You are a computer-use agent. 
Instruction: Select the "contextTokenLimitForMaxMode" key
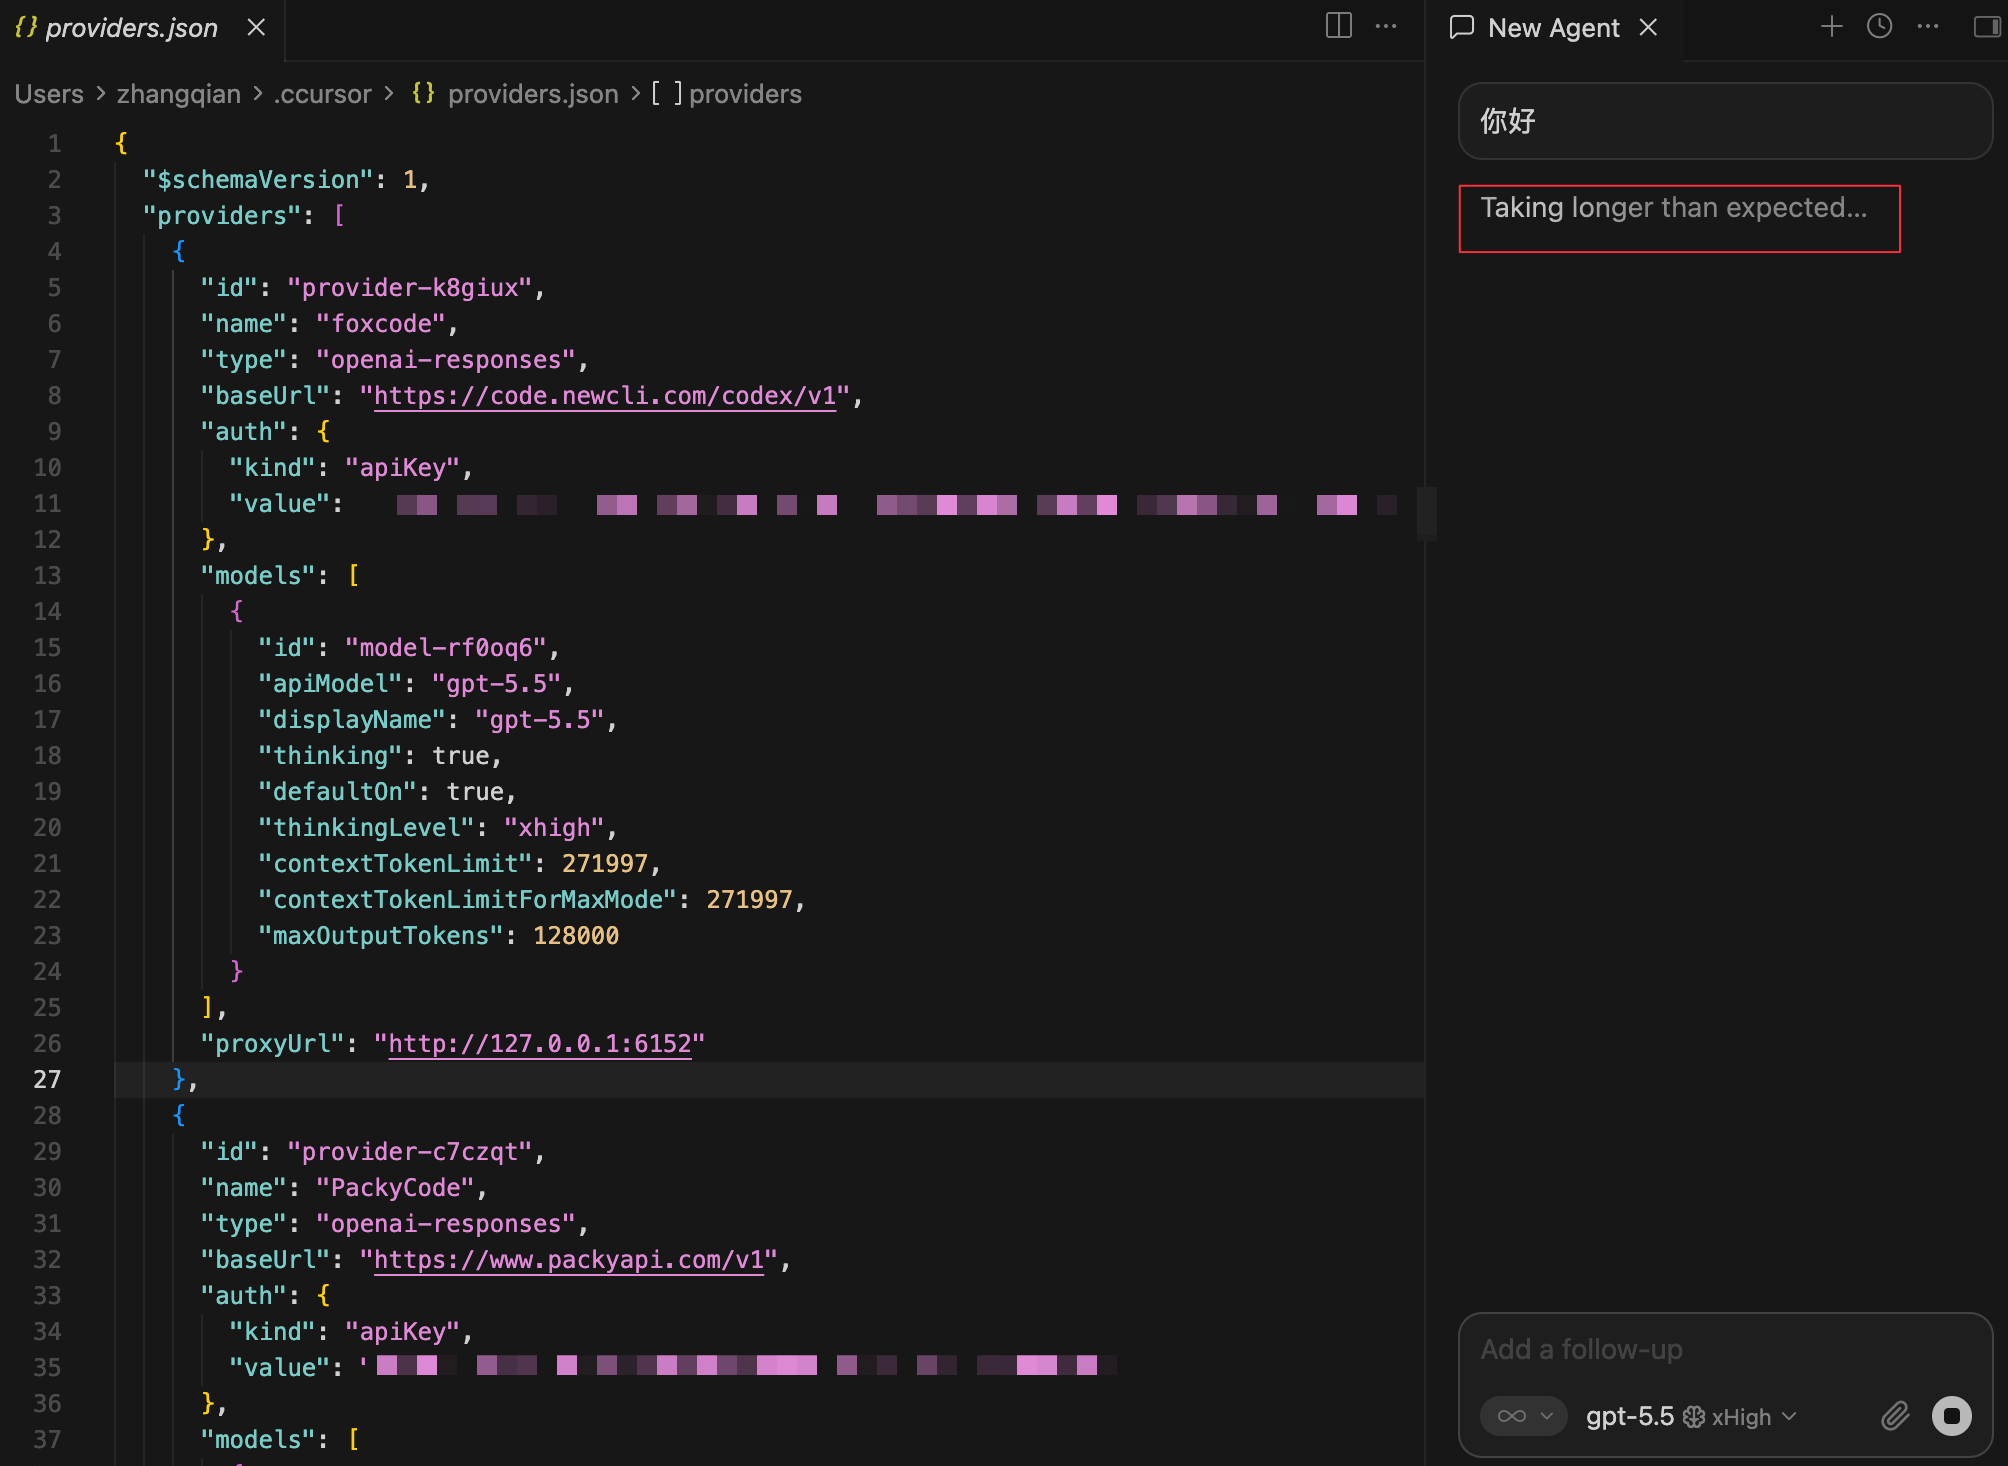coord(468,900)
